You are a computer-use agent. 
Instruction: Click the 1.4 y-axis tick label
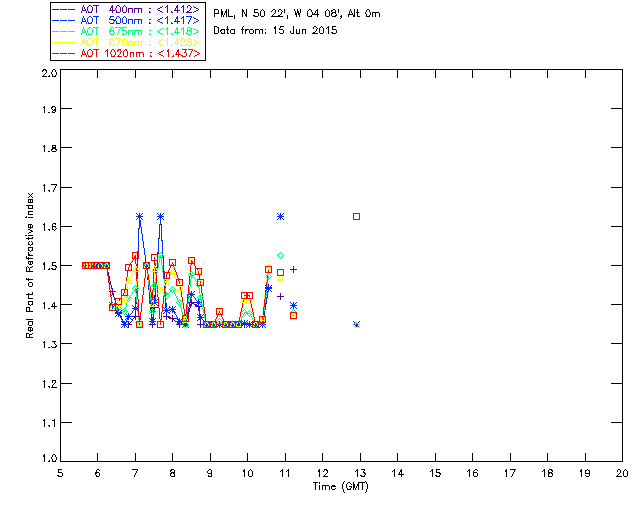point(49,305)
